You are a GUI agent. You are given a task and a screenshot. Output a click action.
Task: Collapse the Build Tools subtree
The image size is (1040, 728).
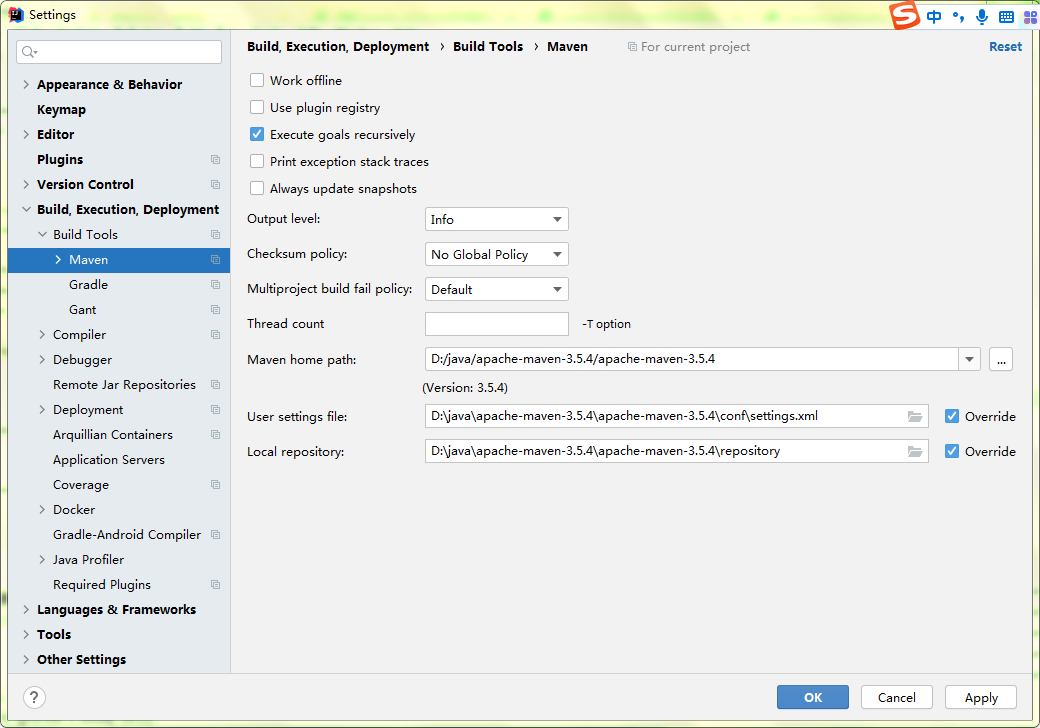pos(42,235)
